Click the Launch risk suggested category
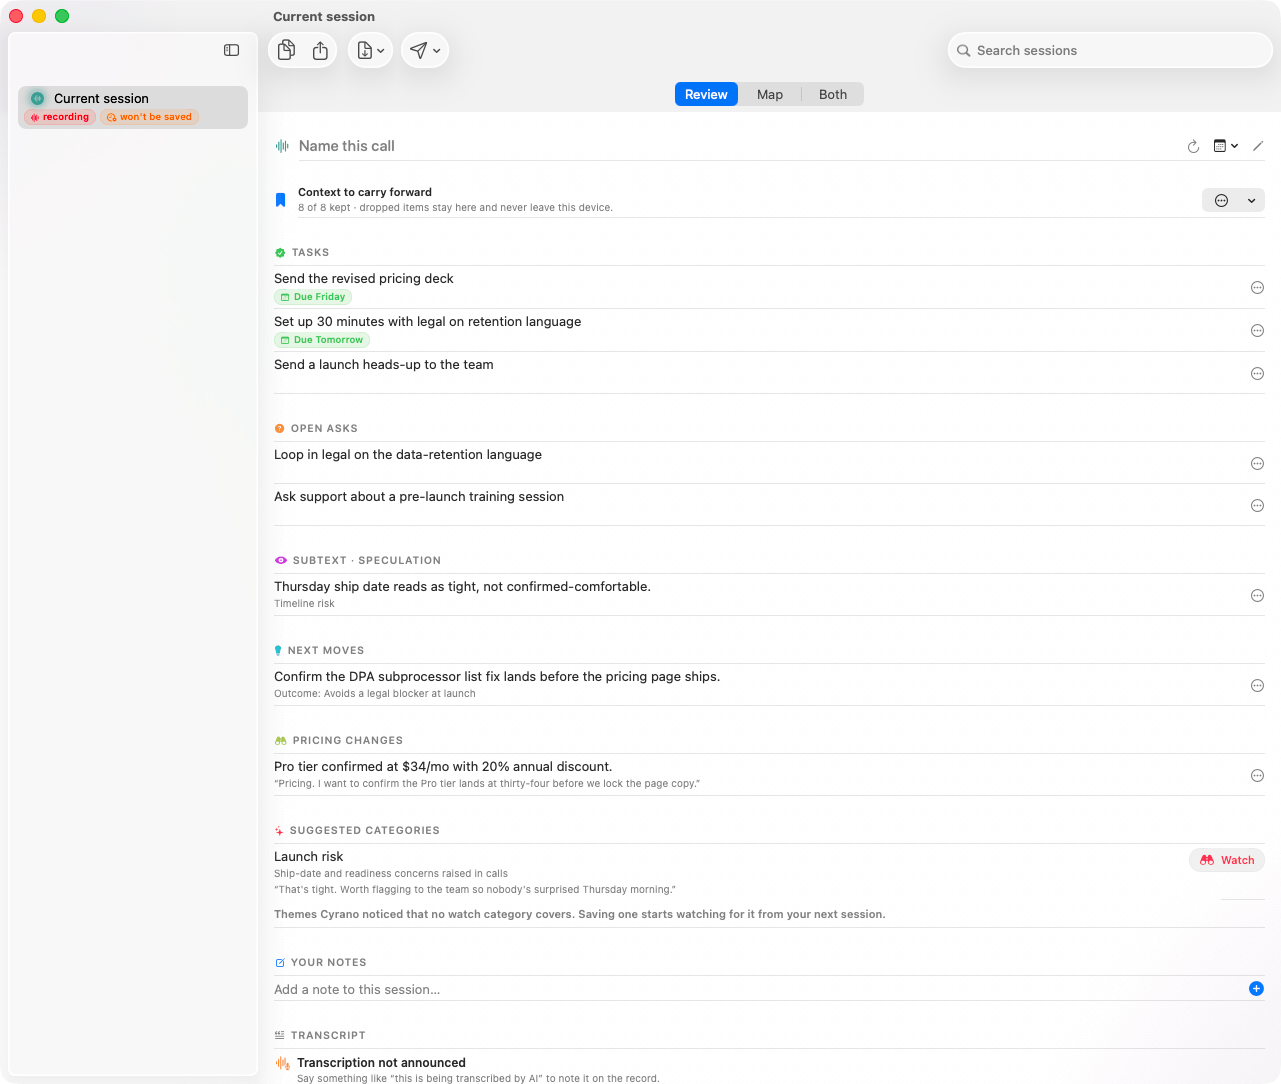1281x1084 pixels. (308, 857)
